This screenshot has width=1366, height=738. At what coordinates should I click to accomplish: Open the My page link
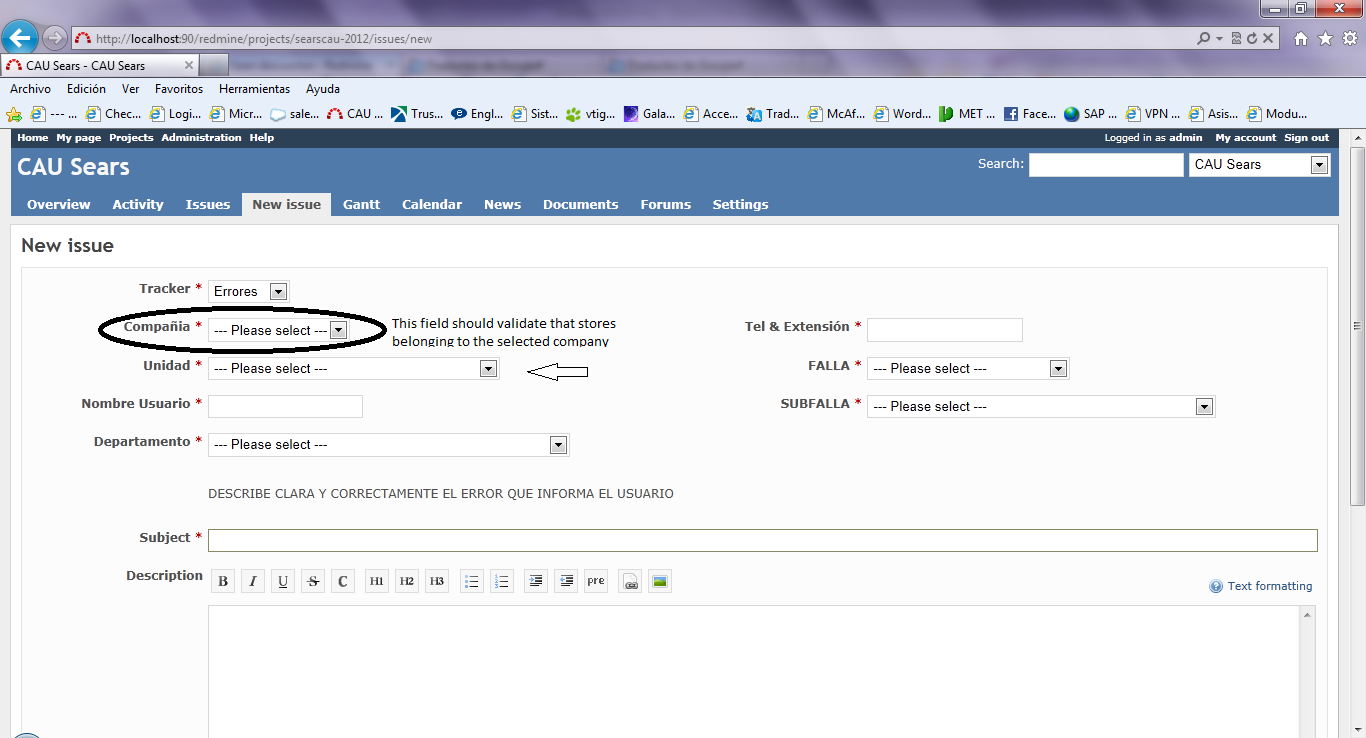coord(78,138)
